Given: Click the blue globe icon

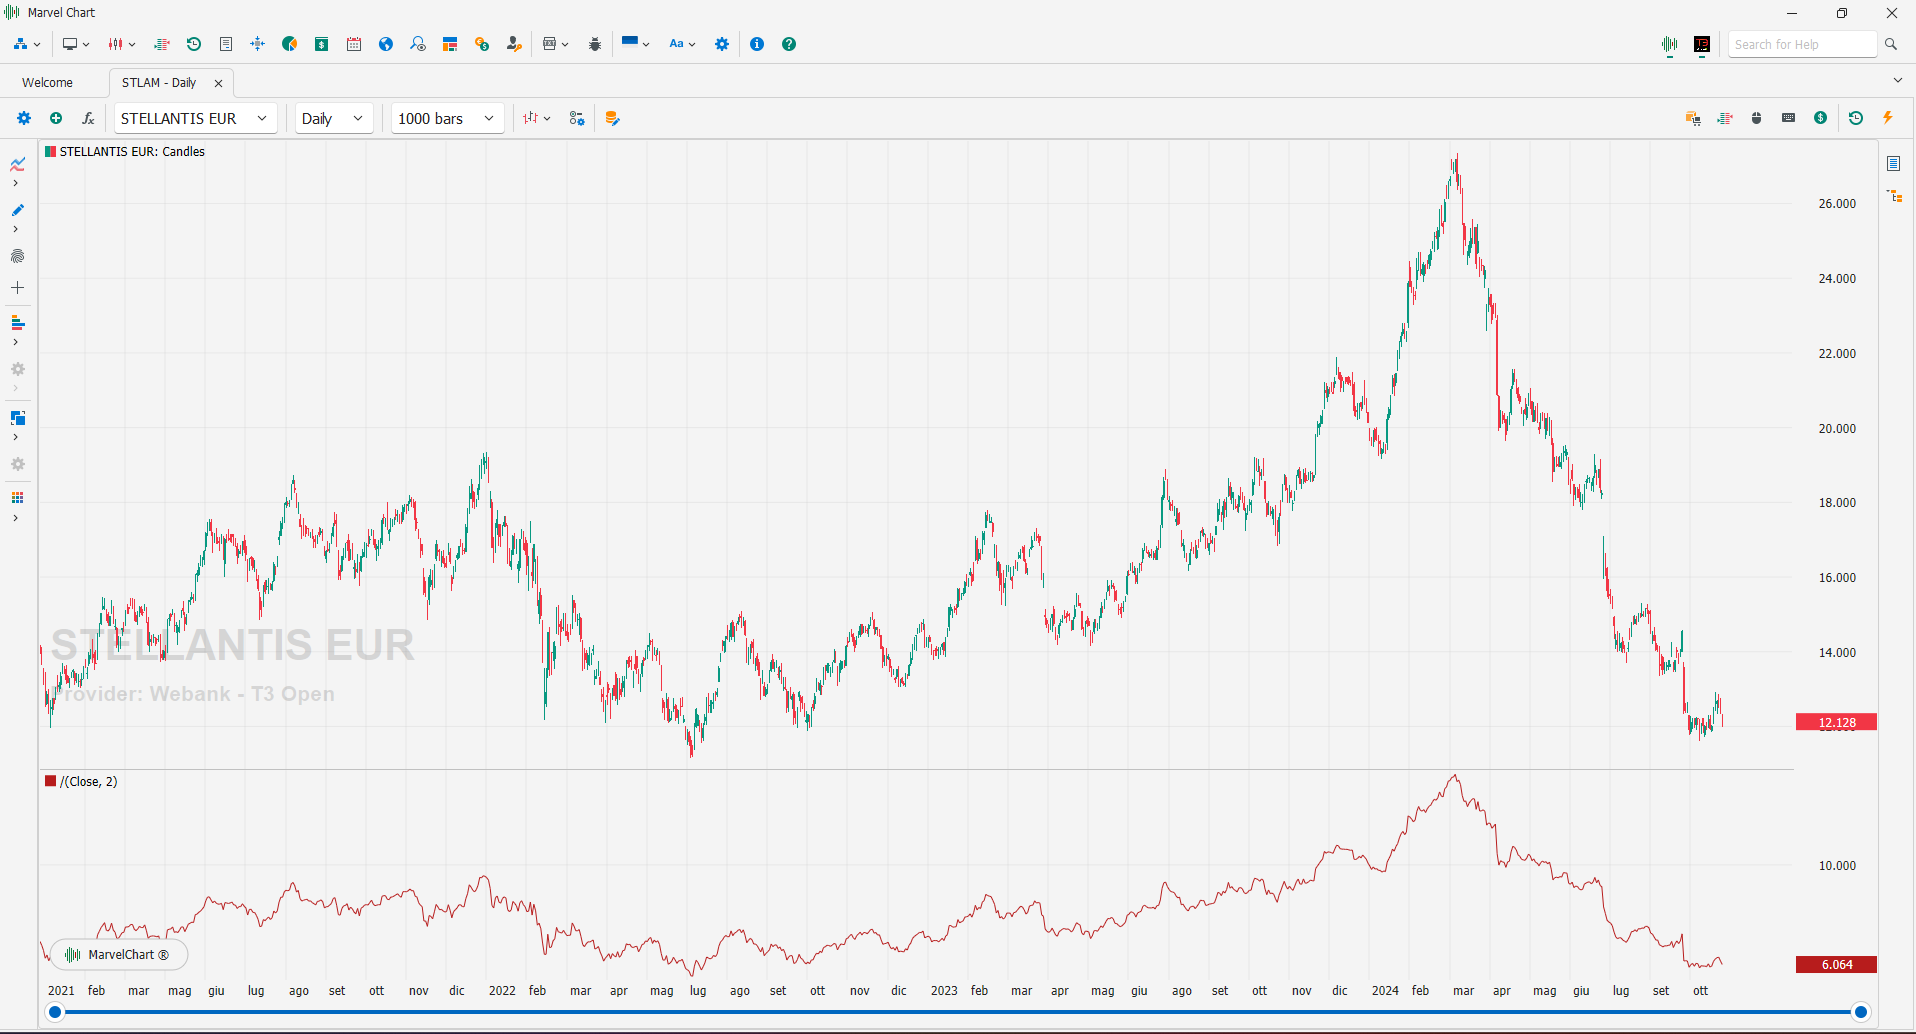Looking at the screenshot, I should pyautogui.click(x=386, y=44).
